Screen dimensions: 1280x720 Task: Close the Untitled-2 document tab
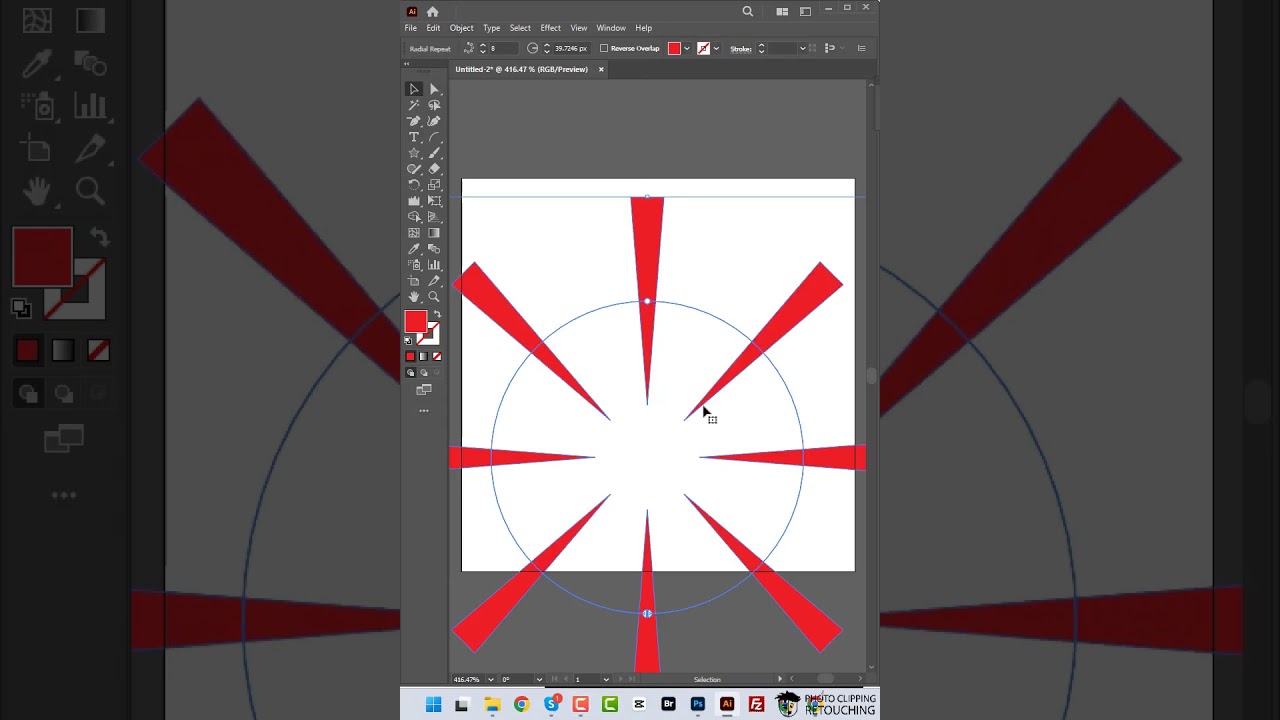601,69
